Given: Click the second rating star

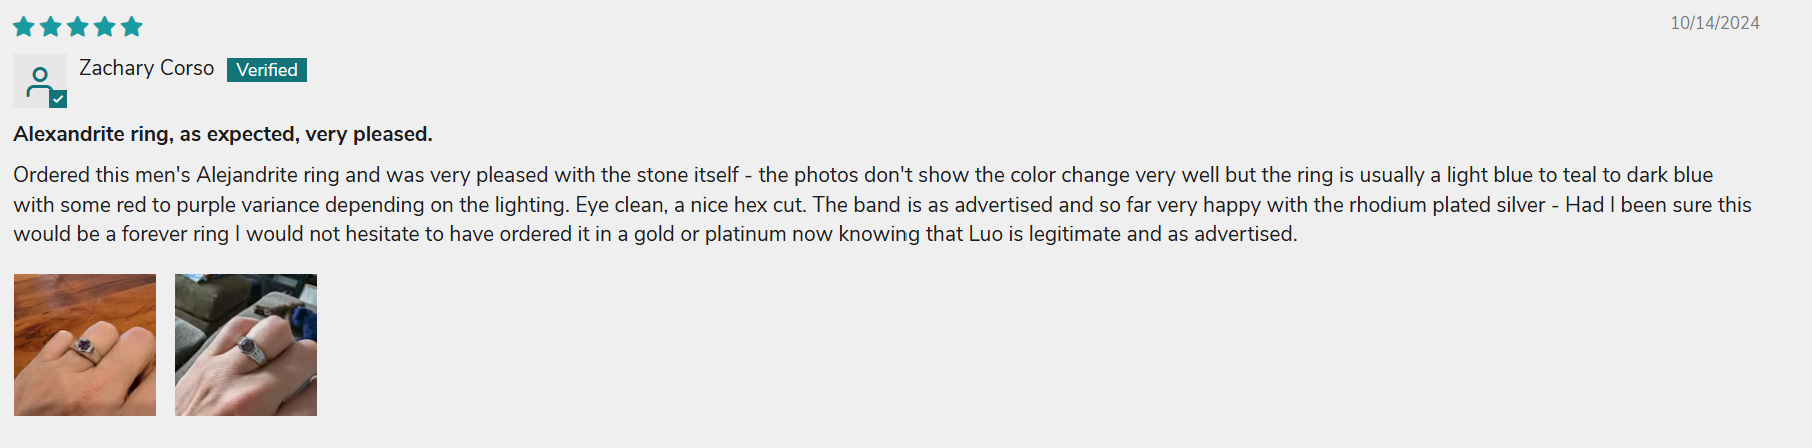Looking at the screenshot, I should point(51,26).
